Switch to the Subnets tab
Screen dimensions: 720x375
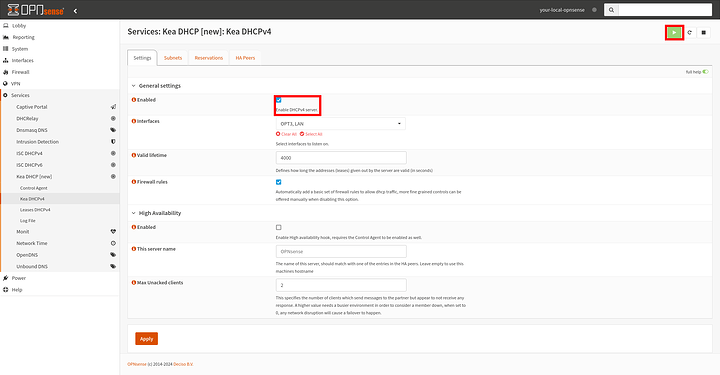[x=173, y=58]
